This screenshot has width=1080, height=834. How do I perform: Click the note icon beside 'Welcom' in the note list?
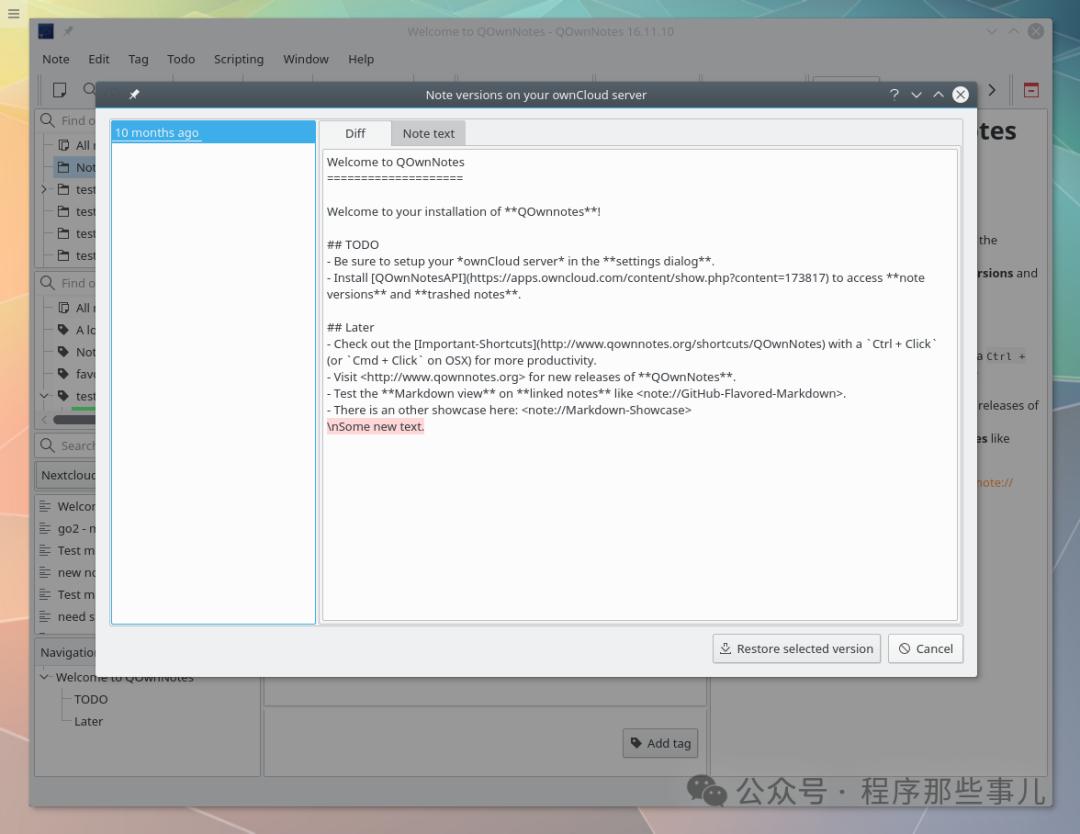pyautogui.click(x=45, y=506)
